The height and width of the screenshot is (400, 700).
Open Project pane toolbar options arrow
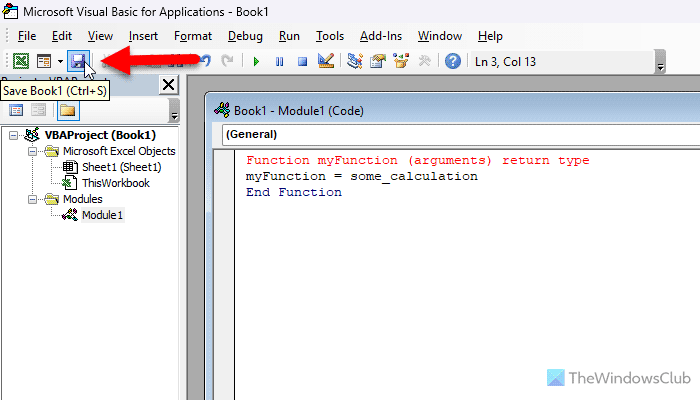tap(175, 110)
